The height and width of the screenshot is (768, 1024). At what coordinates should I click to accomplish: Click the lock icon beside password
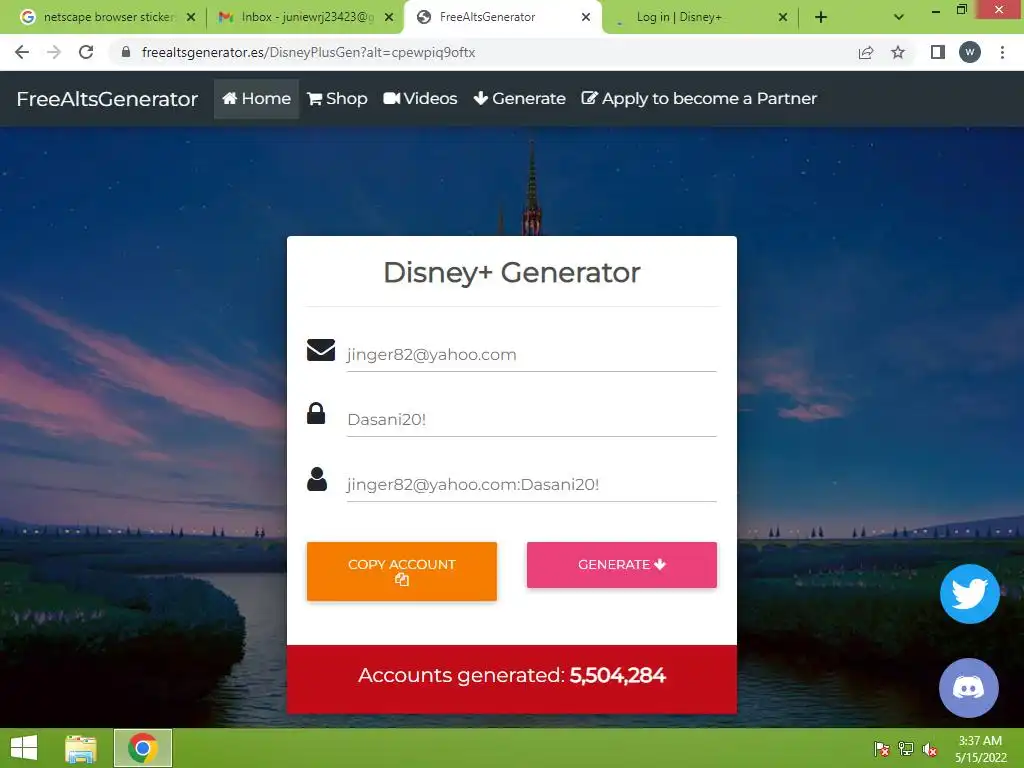point(316,413)
